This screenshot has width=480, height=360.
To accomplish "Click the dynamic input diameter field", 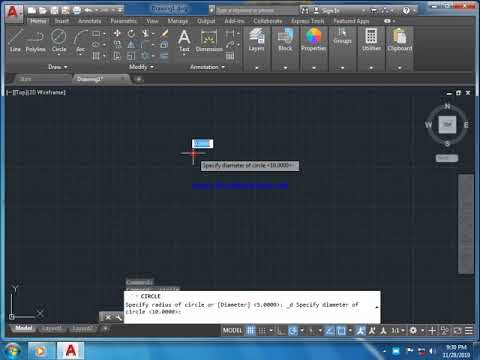I will [x=202, y=144].
